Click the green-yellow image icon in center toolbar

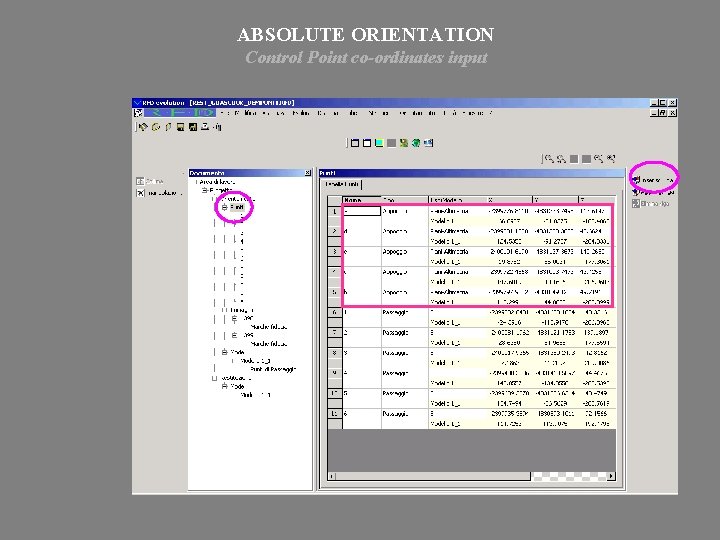404,143
